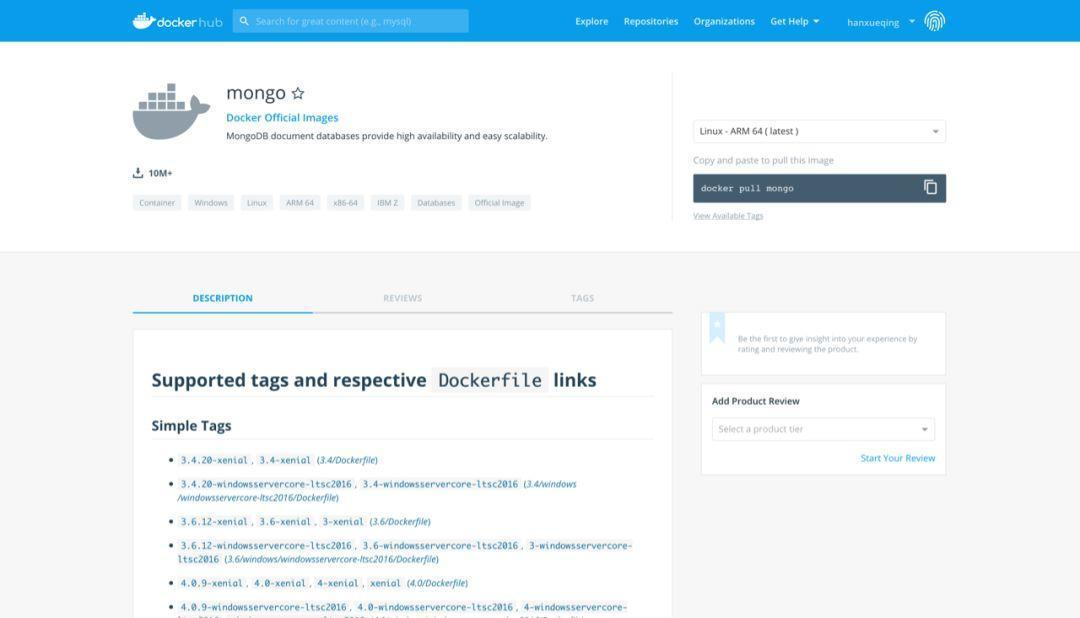Select the x86-64 tag chip

click(x=345, y=203)
